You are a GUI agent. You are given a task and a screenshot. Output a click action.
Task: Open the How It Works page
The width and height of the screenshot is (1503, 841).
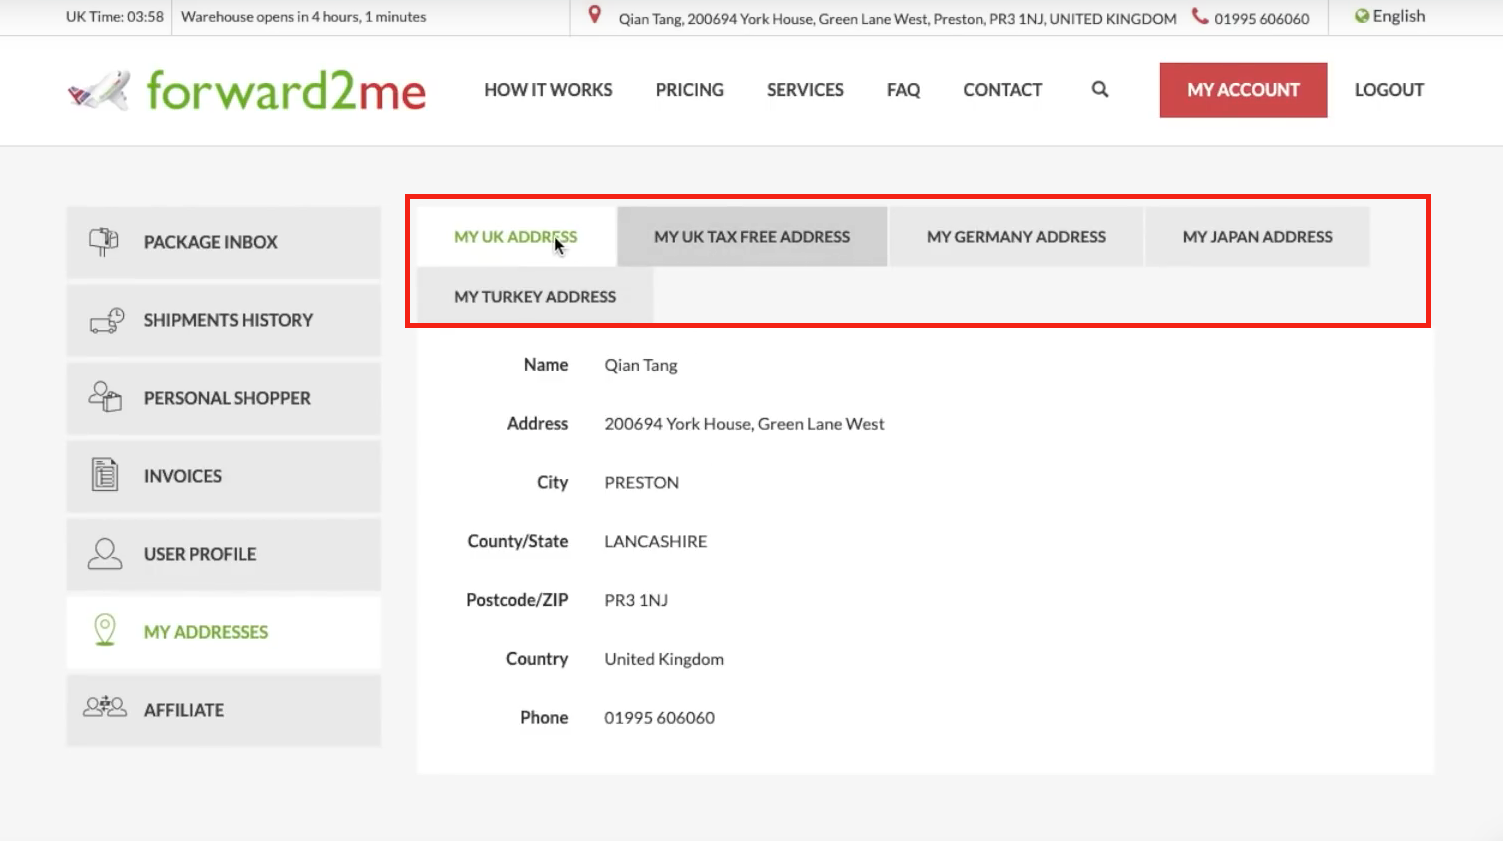(x=548, y=90)
